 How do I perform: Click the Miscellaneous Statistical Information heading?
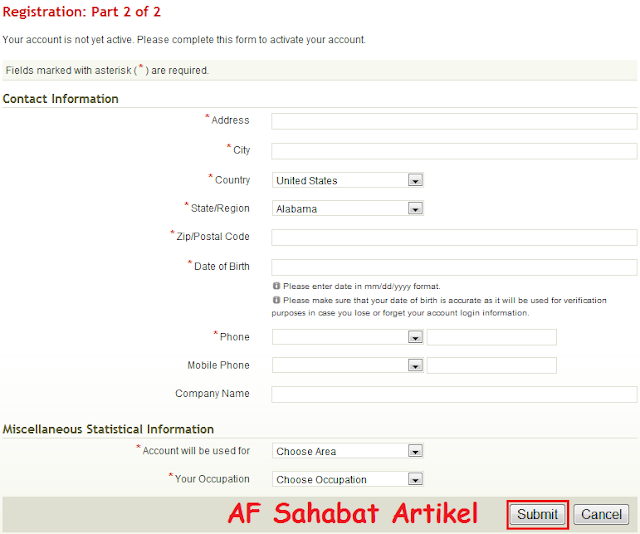point(108,429)
